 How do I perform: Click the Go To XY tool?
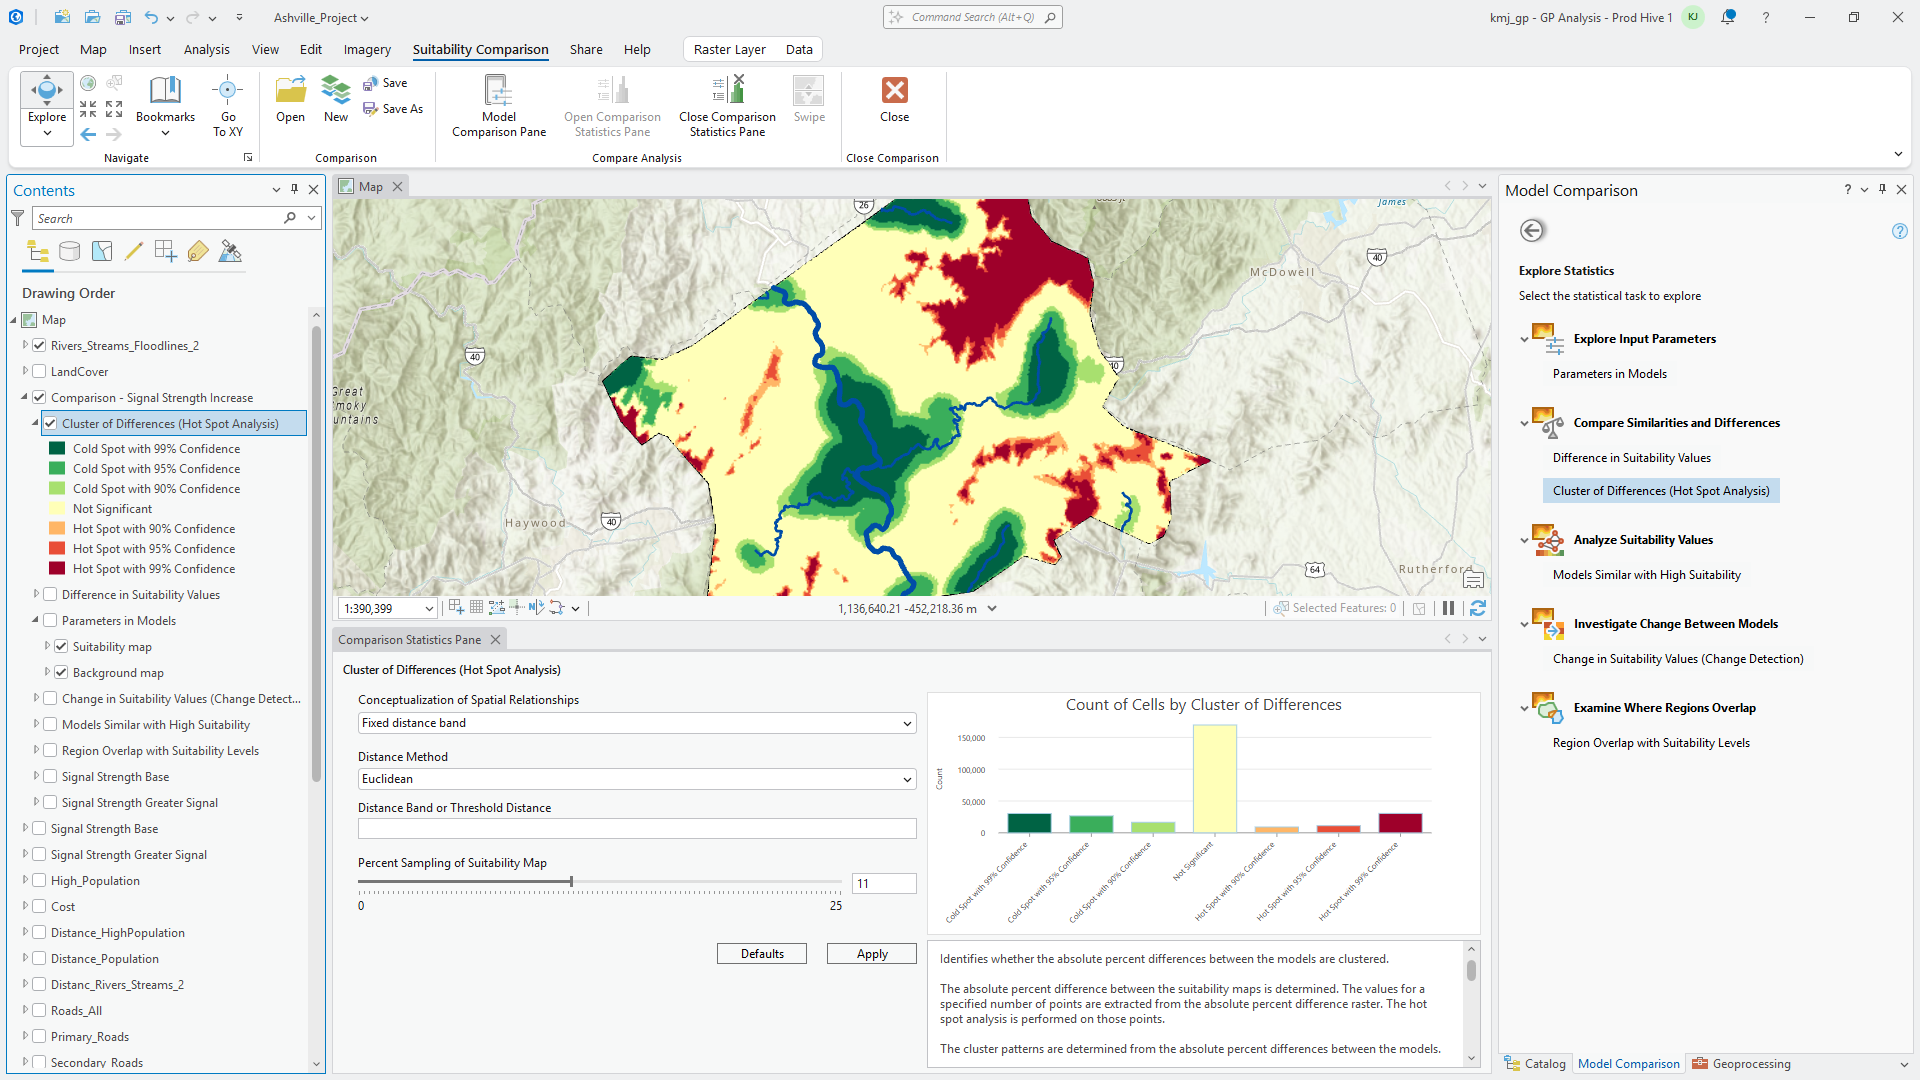click(x=228, y=104)
